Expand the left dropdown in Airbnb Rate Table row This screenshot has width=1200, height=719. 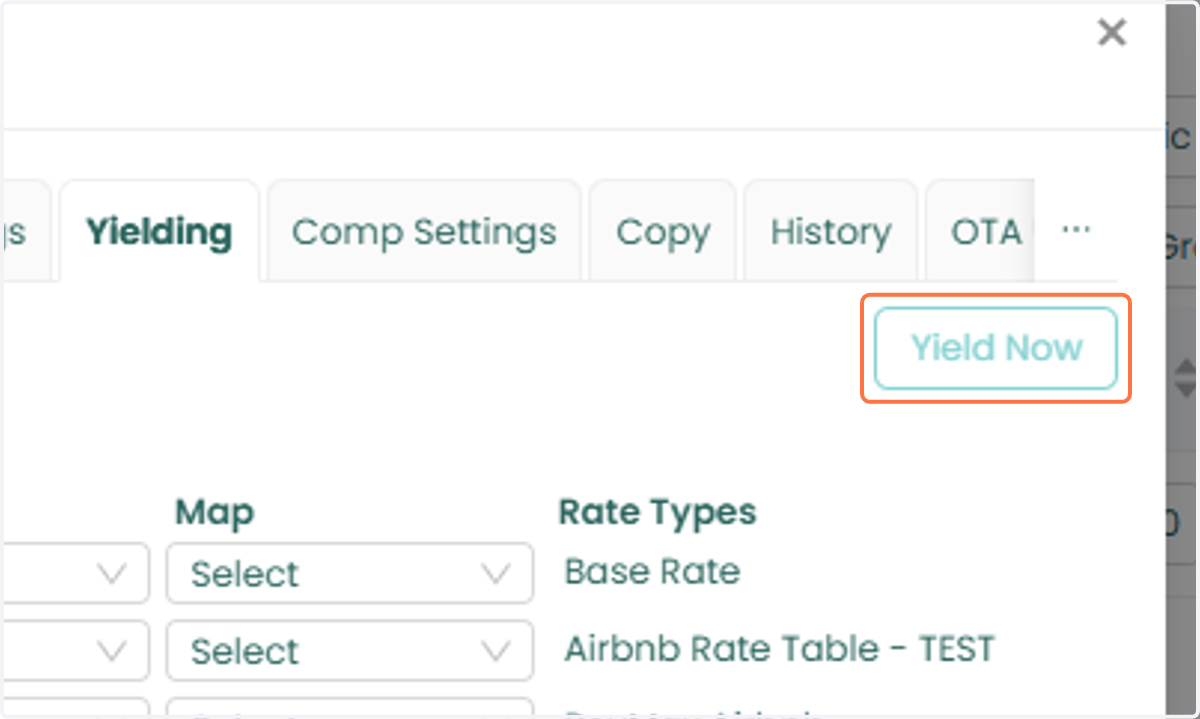tap(75, 651)
